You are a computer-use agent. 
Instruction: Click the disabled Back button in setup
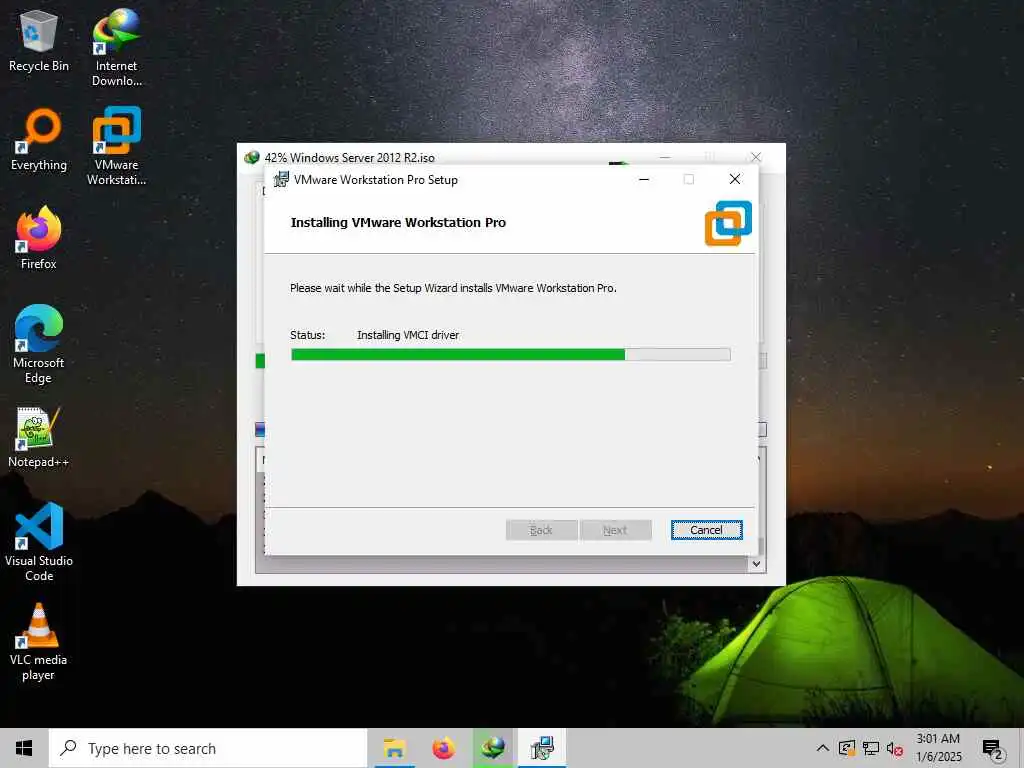click(x=541, y=530)
